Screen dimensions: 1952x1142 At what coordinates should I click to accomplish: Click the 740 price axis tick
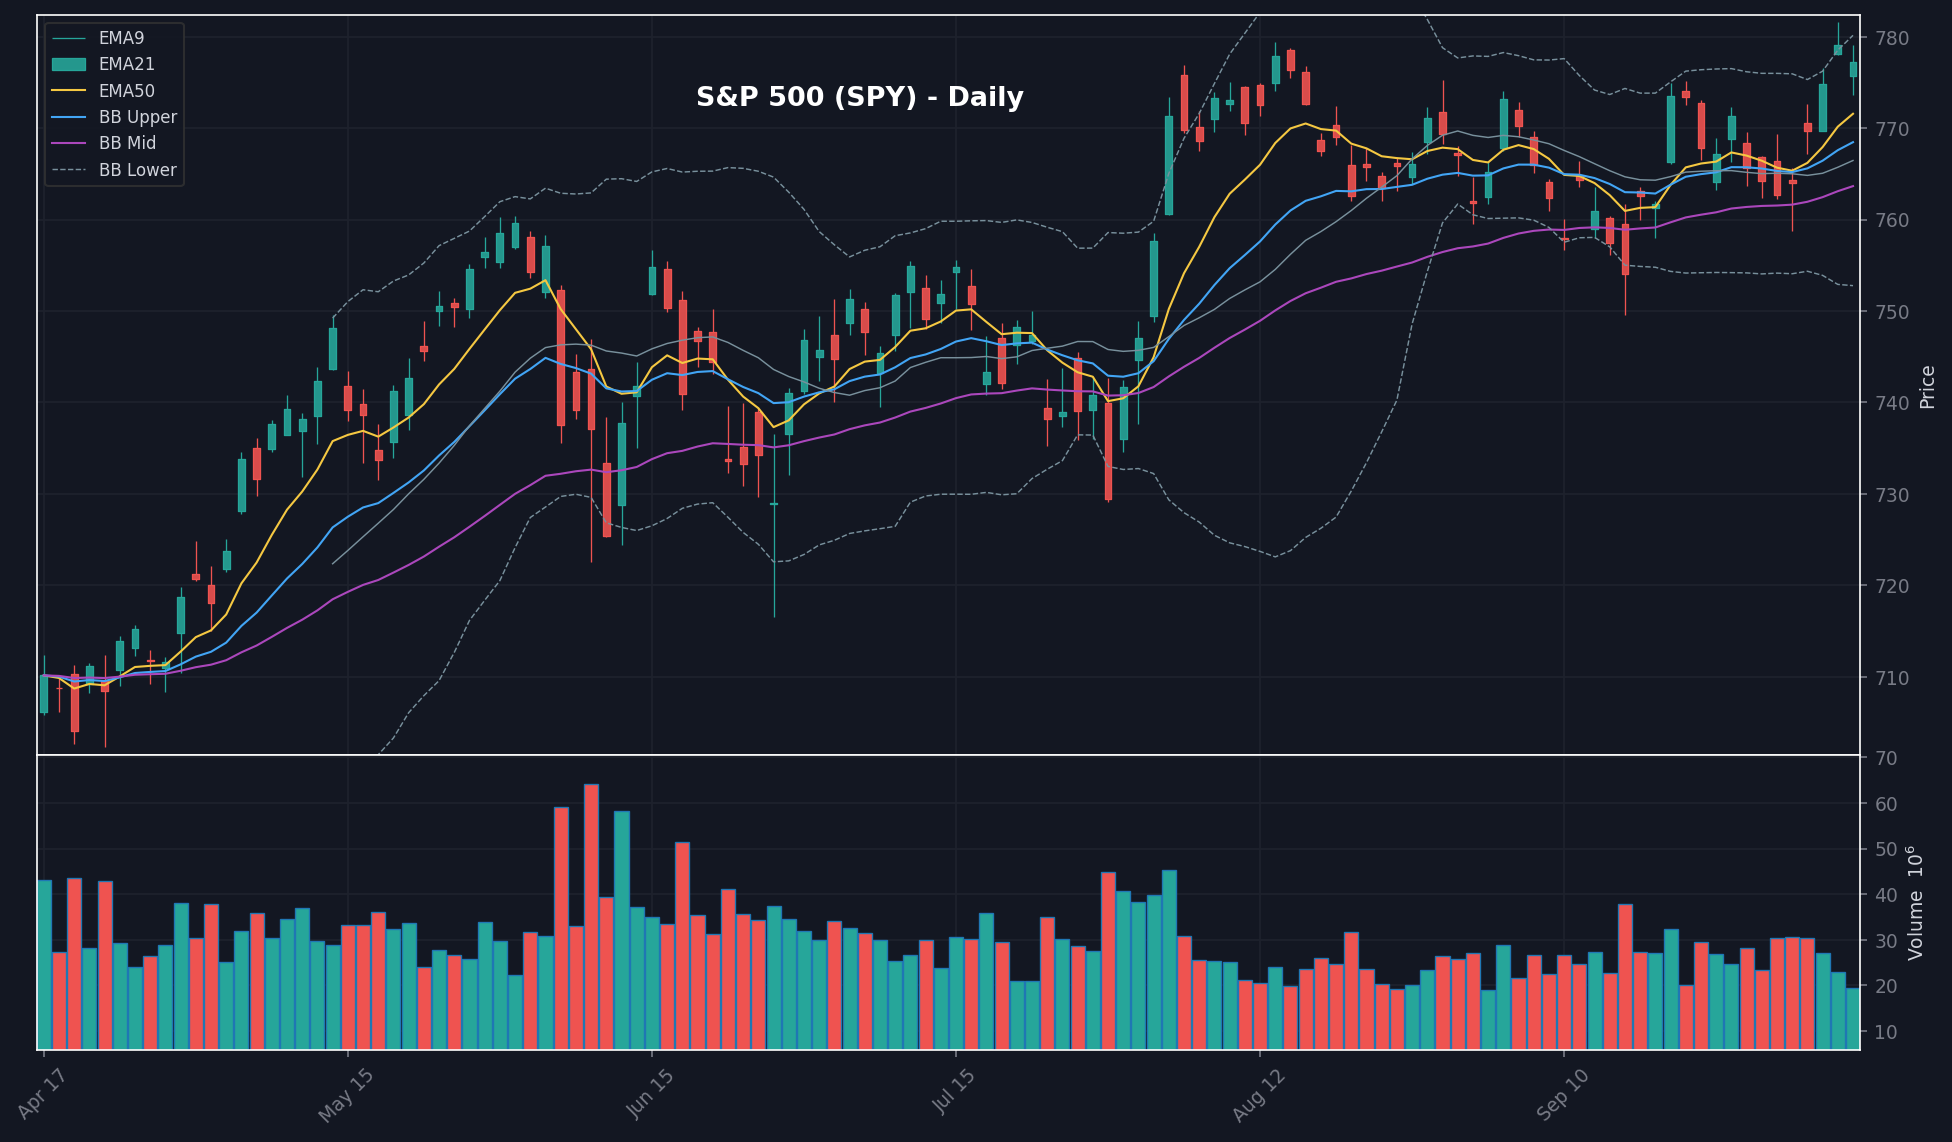coord(1892,403)
